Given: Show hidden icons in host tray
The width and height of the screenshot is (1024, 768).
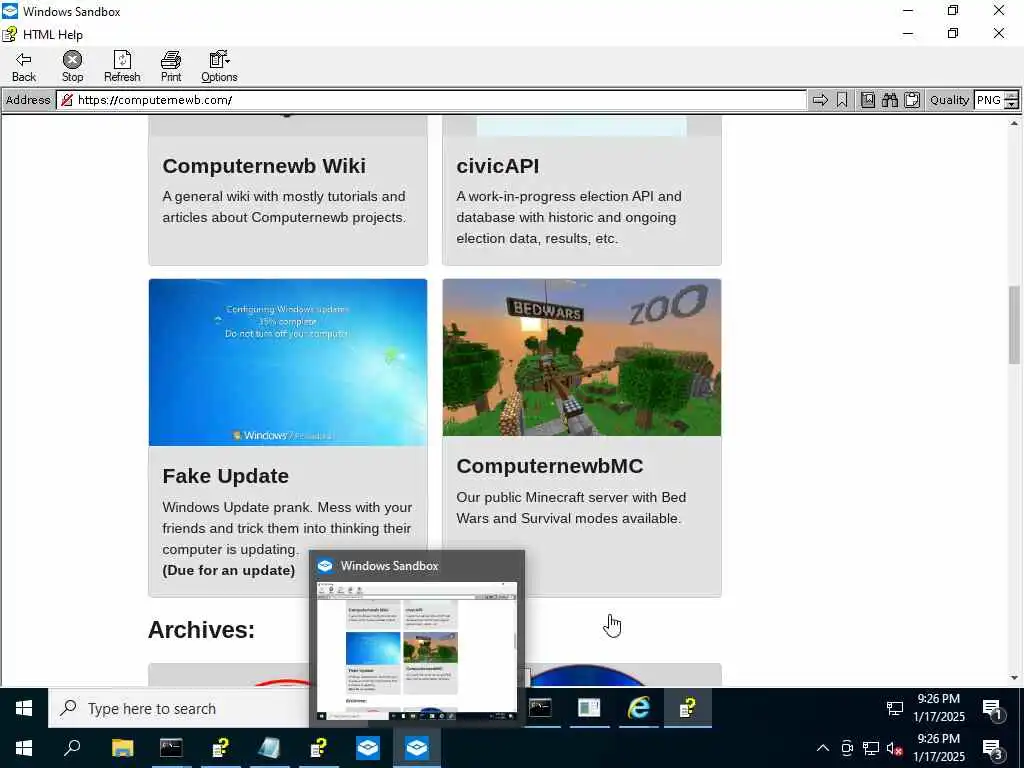Looking at the screenshot, I should tap(823, 748).
